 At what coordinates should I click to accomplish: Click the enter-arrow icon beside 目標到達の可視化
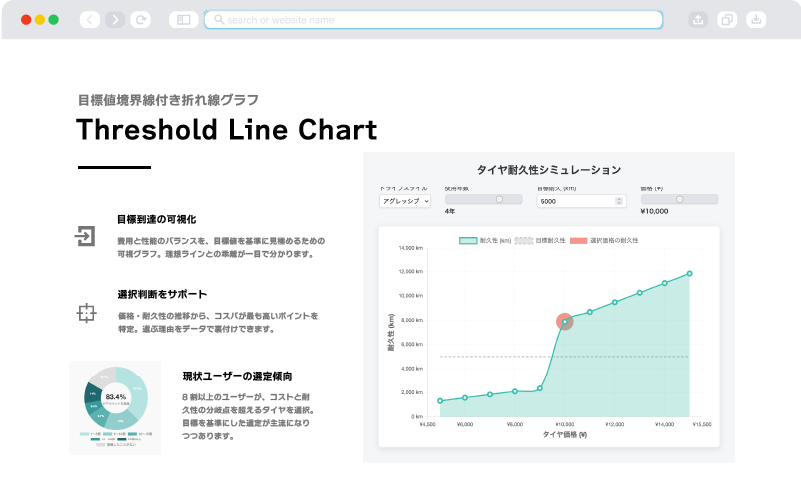pos(85,236)
